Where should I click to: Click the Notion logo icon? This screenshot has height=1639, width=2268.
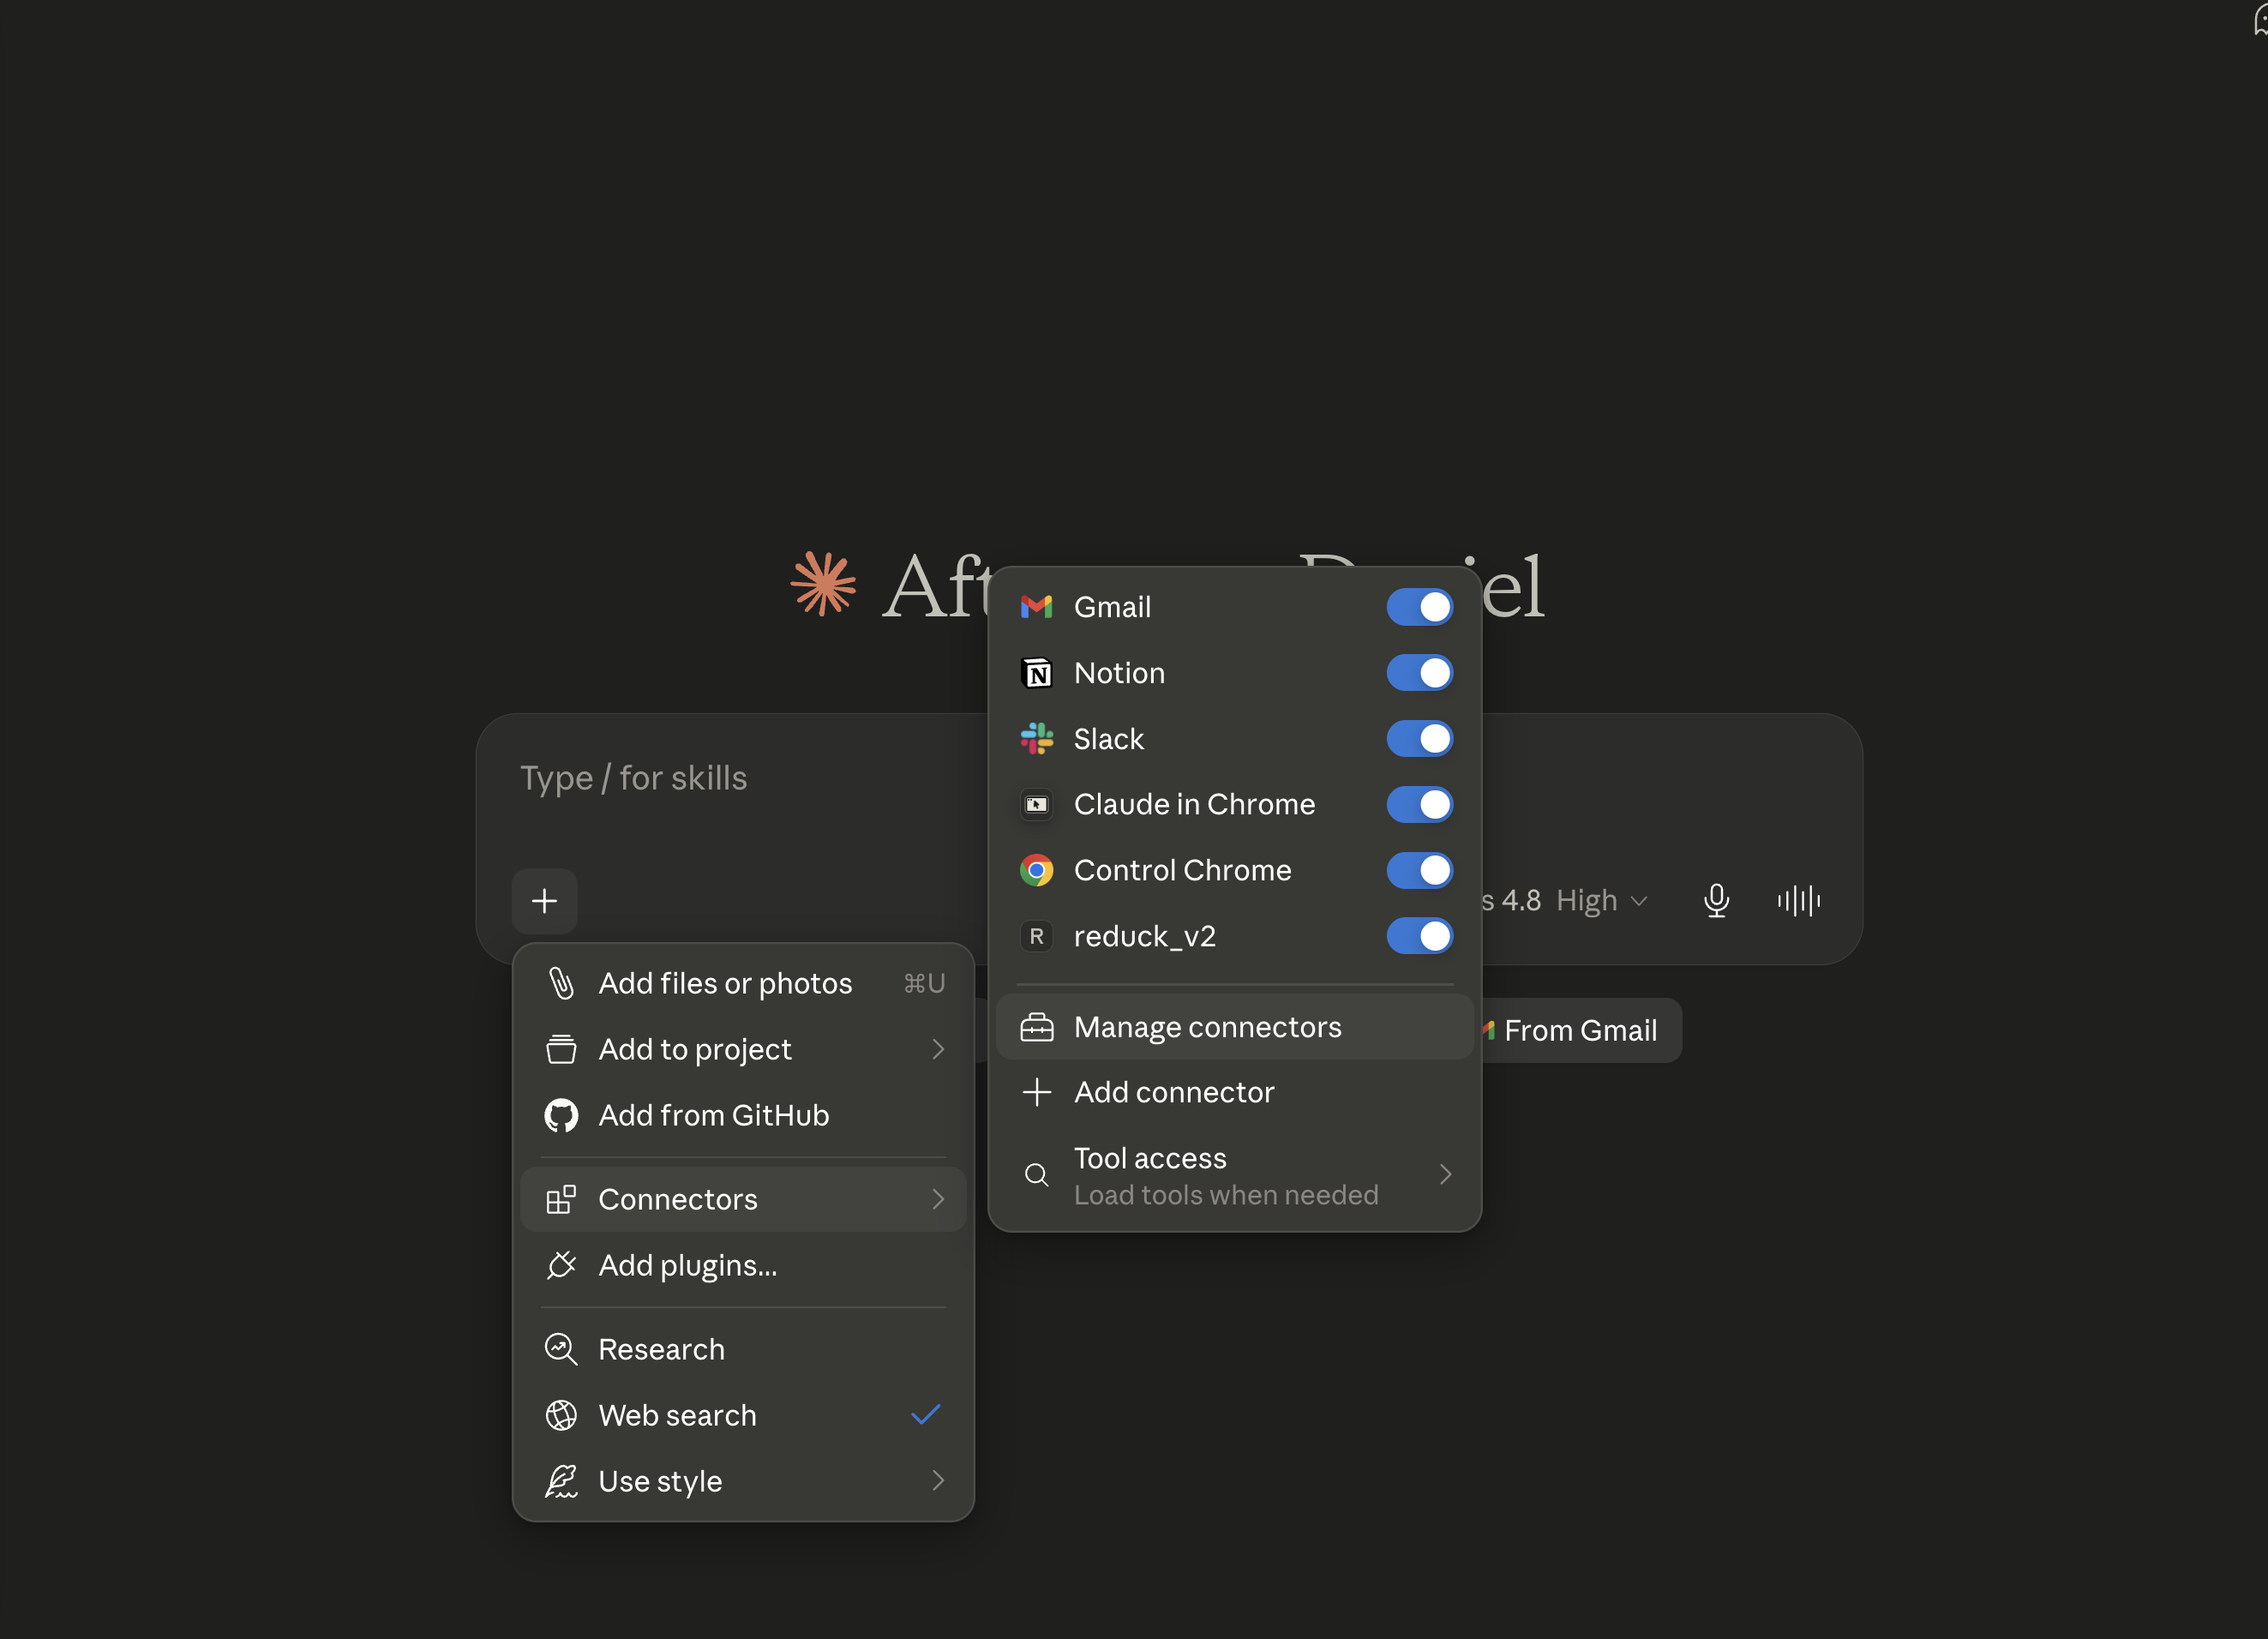tap(1037, 673)
